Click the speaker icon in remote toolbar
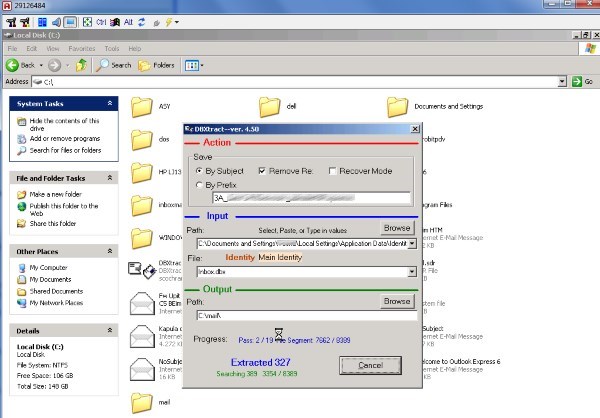Image resolution: width=600 pixels, height=418 pixels. point(56,22)
